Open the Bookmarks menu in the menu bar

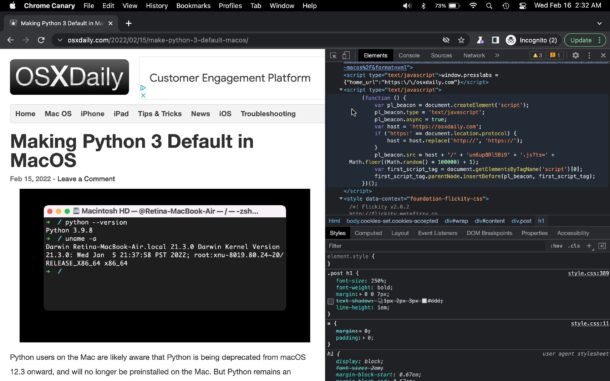click(193, 6)
